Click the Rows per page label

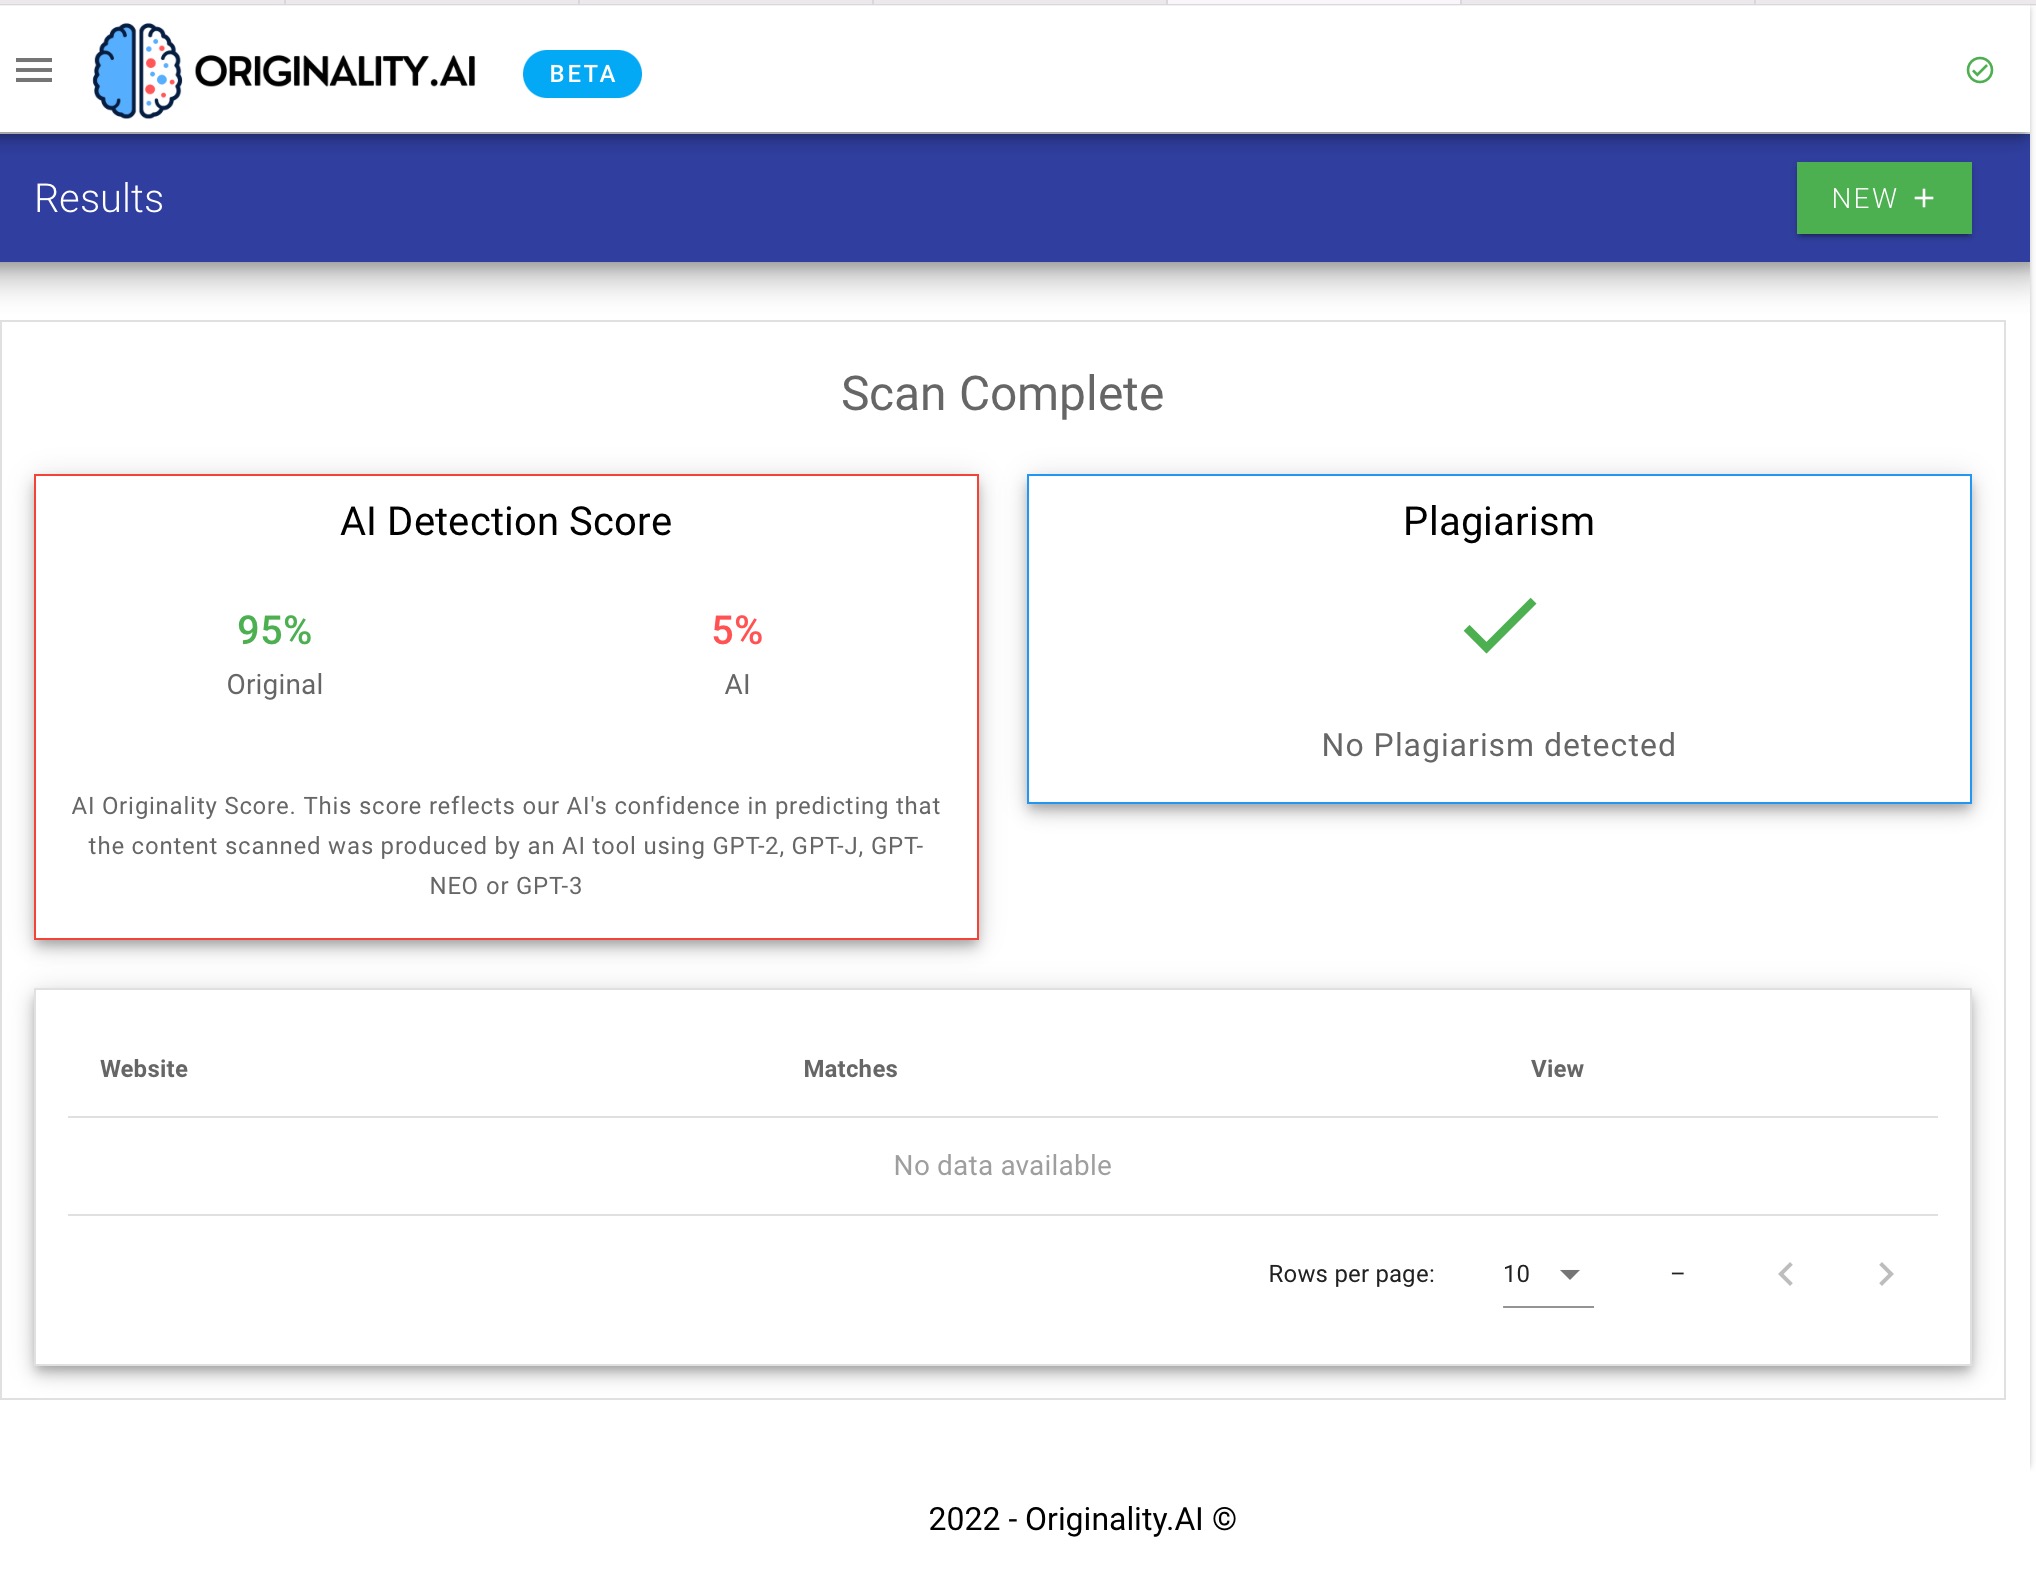pos(1351,1274)
